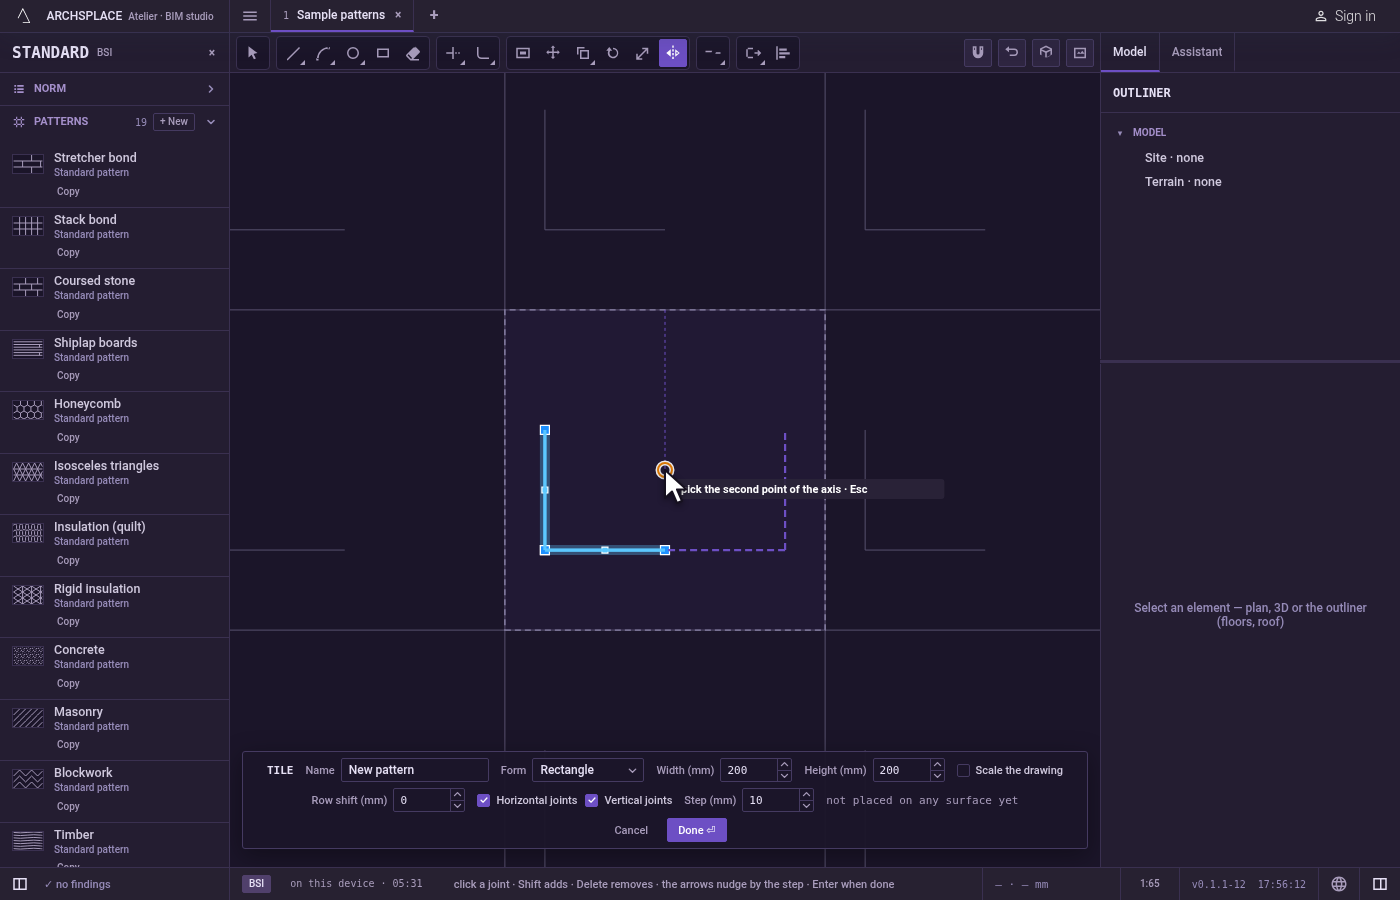Click the Align tool icon

[x=783, y=53]
